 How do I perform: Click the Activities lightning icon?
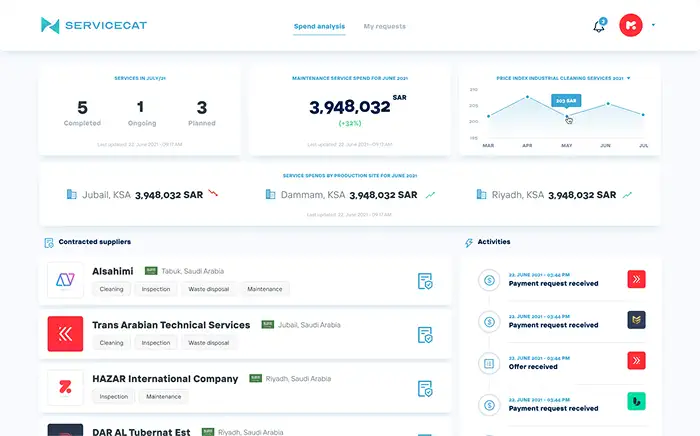[x=469, y=243]
